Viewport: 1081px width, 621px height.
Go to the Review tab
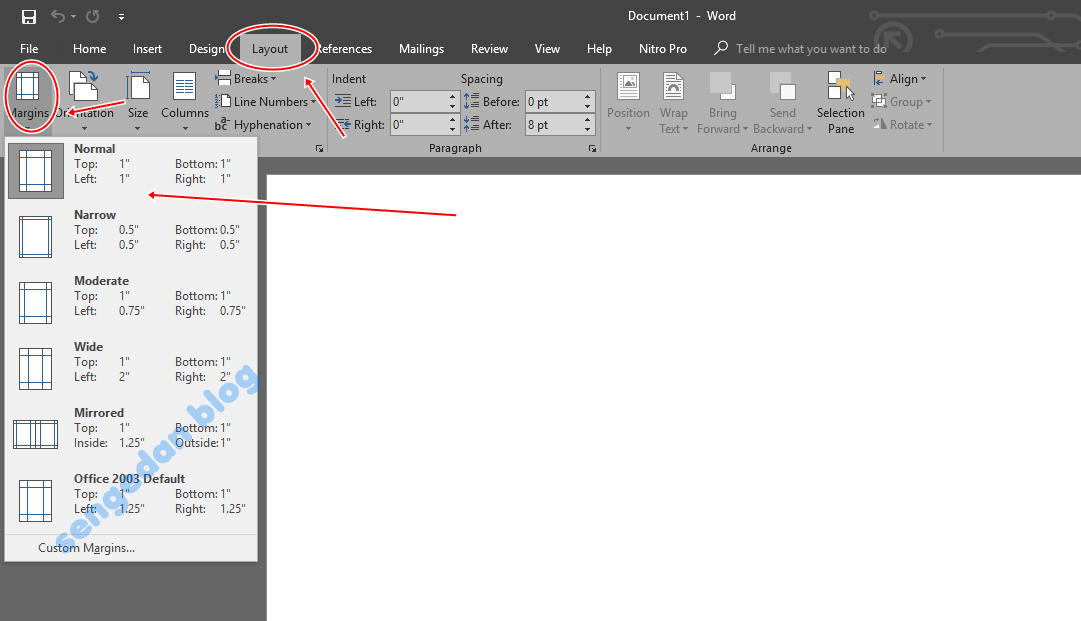click(x=489, y=49)
